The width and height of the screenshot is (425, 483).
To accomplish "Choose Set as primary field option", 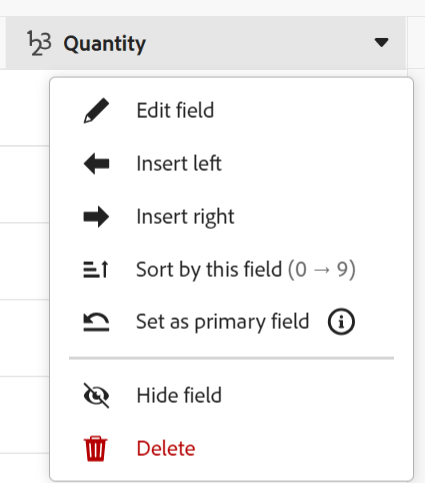I will pos(223,322).
